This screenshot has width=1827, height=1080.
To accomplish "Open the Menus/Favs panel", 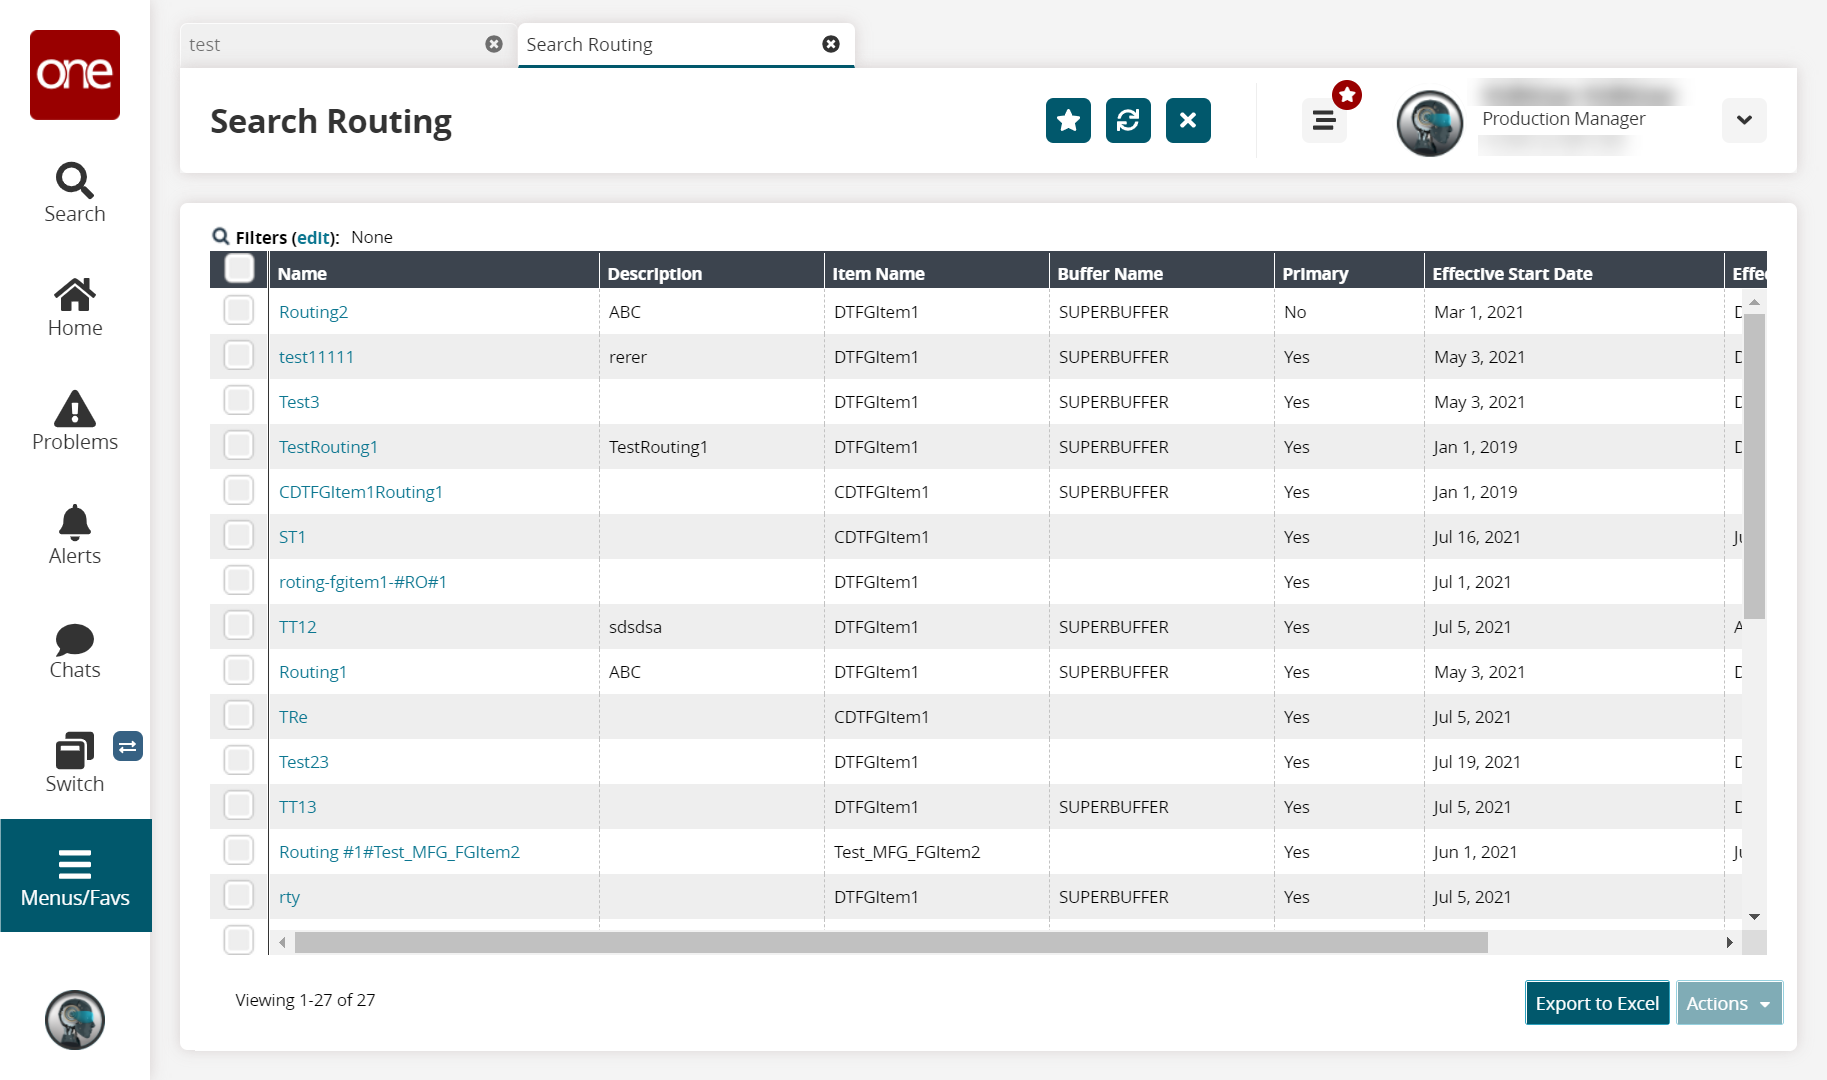I will [x=75, y=876].
